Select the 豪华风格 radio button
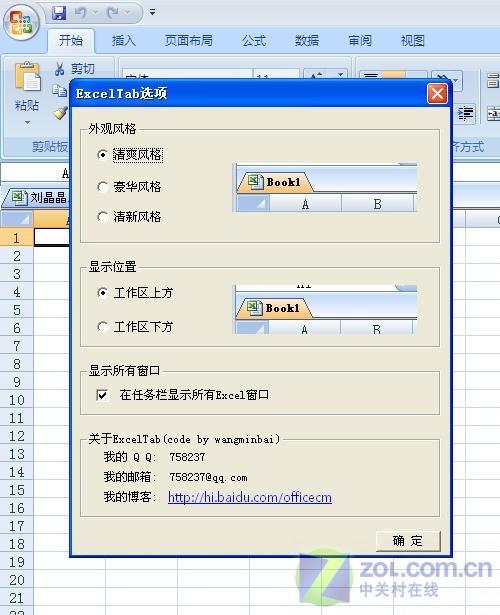 [x=102, y=186]
